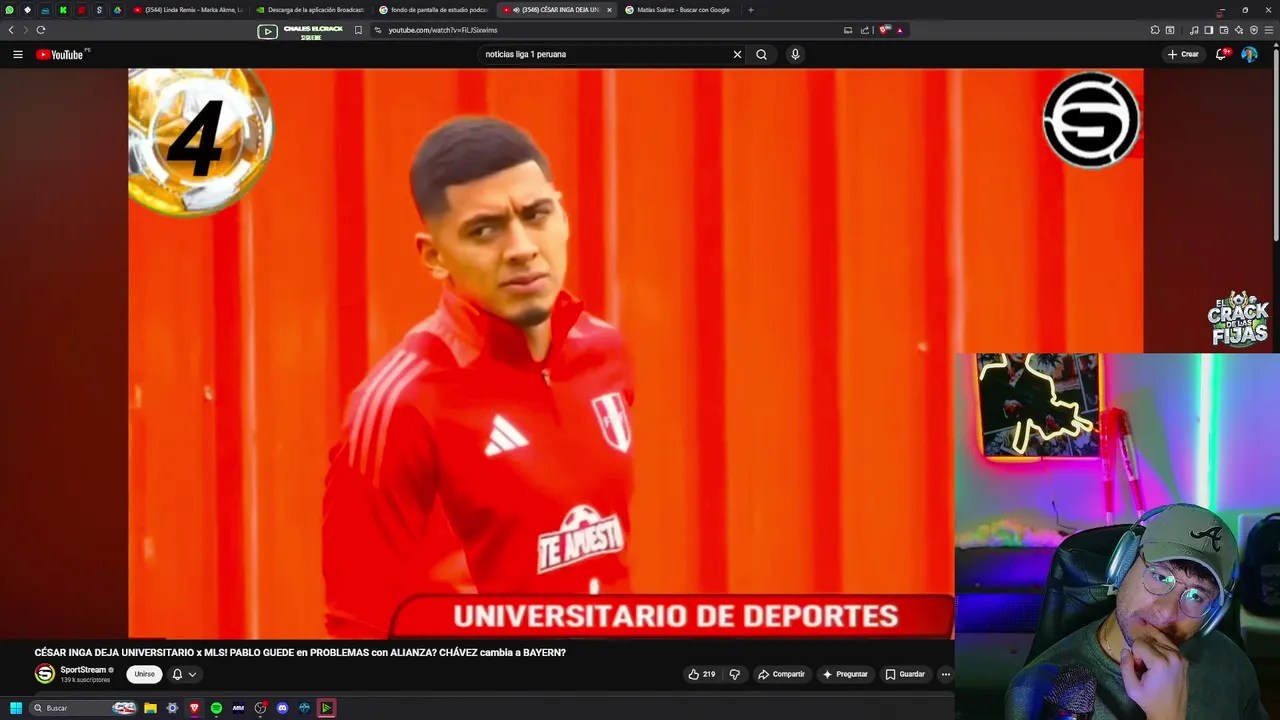1280x720 pixels.
Task: Open the more actions three-dot menu
Action: 946,674
